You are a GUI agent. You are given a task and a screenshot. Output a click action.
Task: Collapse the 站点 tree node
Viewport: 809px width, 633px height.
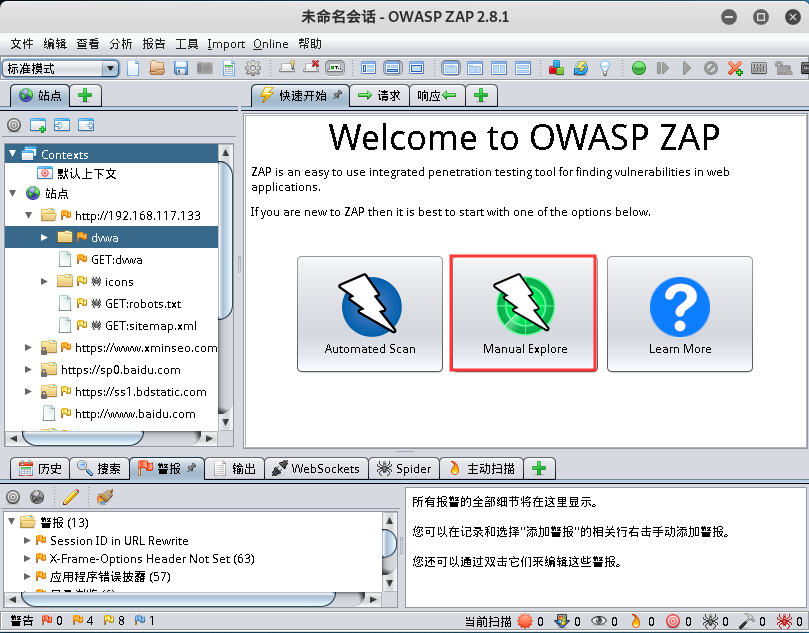pyautogui.click(x=12, y=193)
